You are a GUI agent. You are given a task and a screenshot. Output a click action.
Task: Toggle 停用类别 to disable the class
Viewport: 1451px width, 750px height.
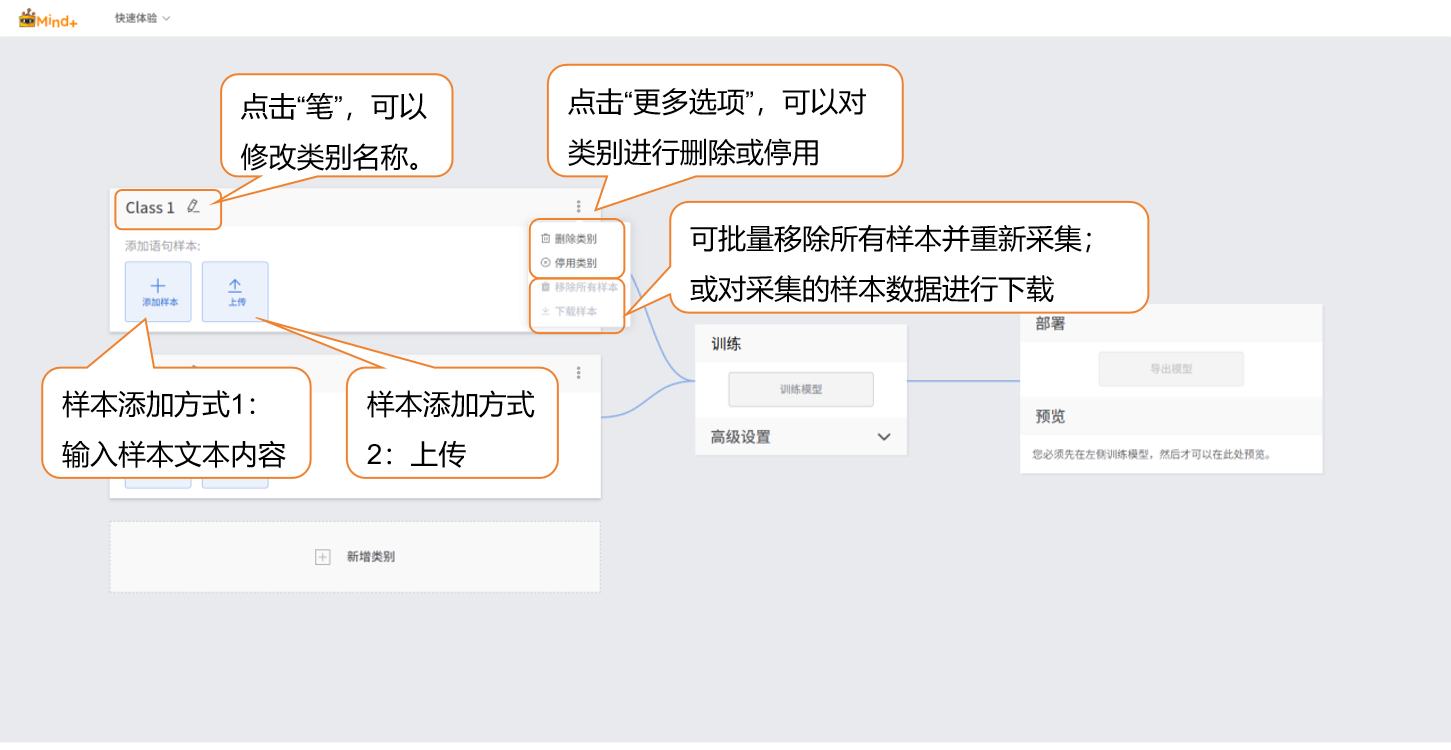coord(576,263)
